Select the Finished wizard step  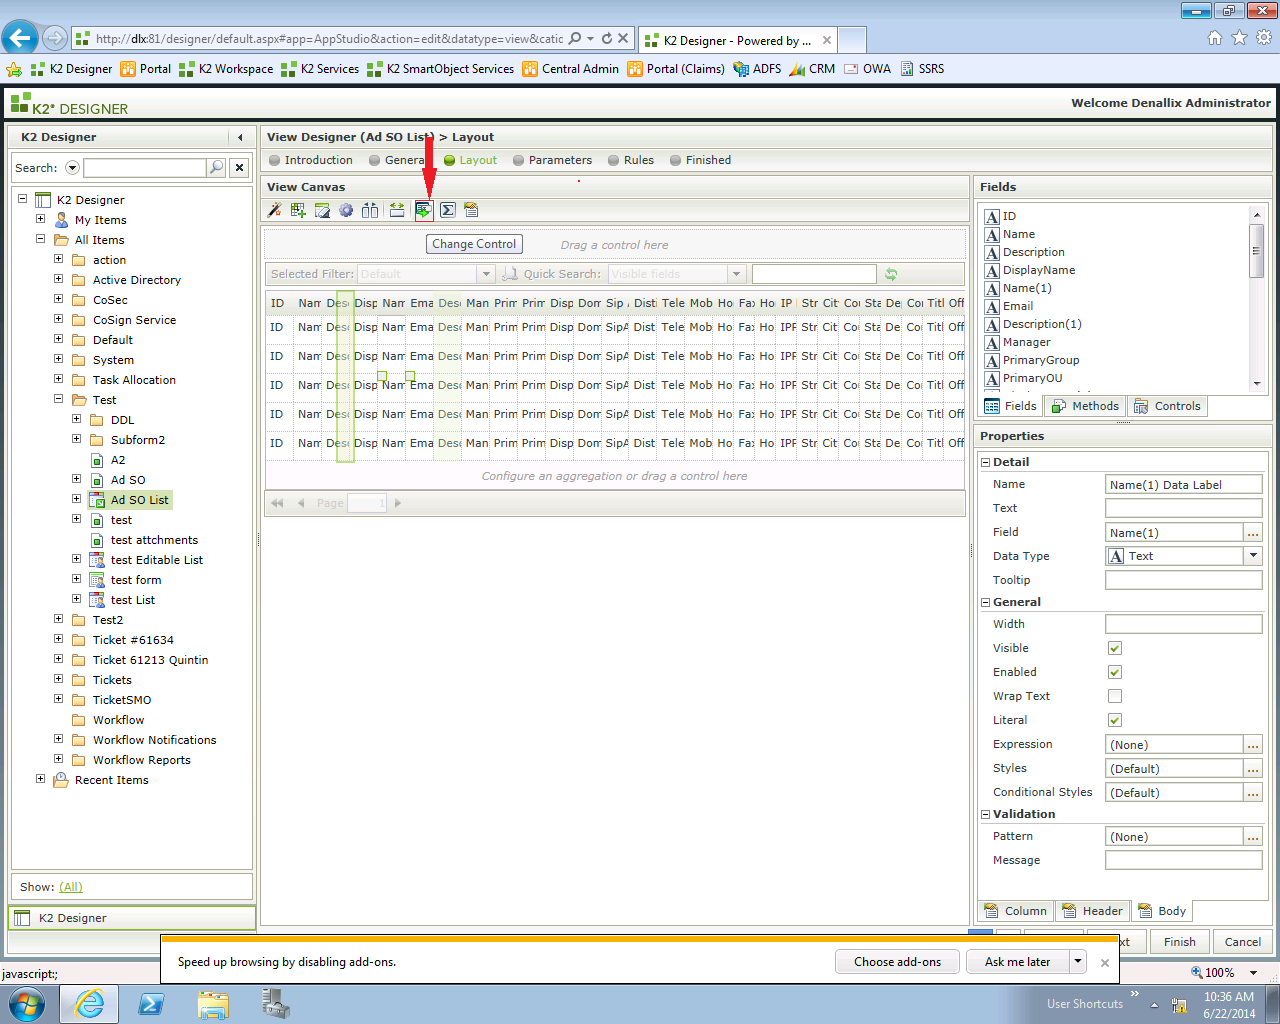click(700, 160)
